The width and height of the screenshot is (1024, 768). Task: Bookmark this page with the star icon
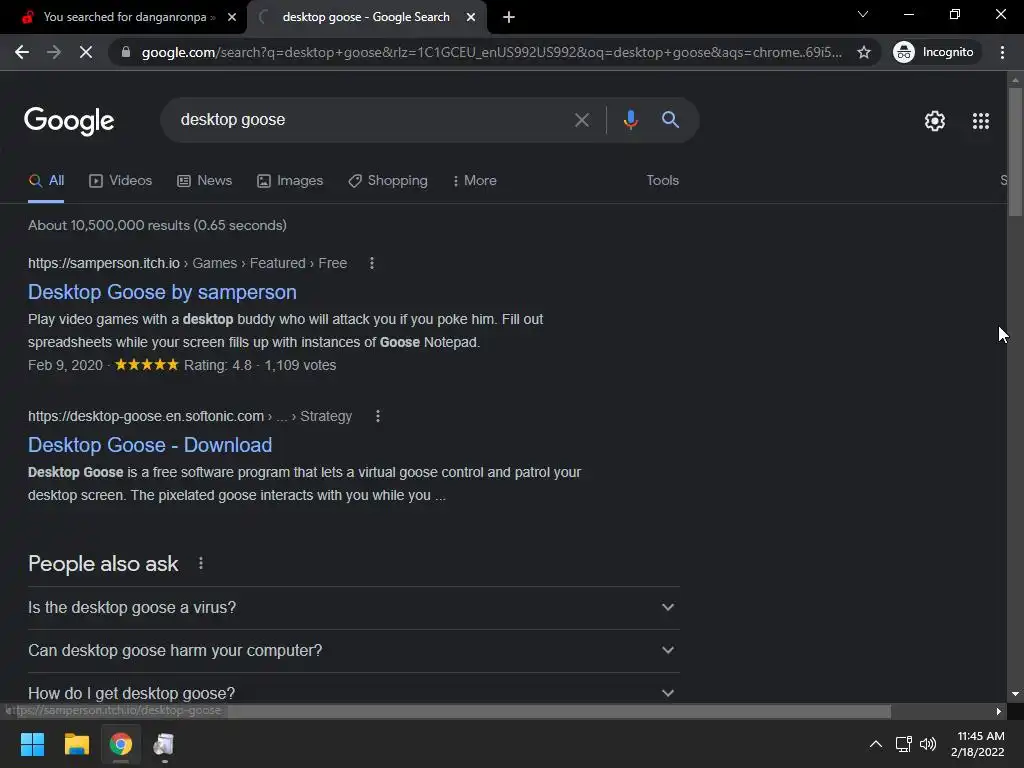click(864, 52)
